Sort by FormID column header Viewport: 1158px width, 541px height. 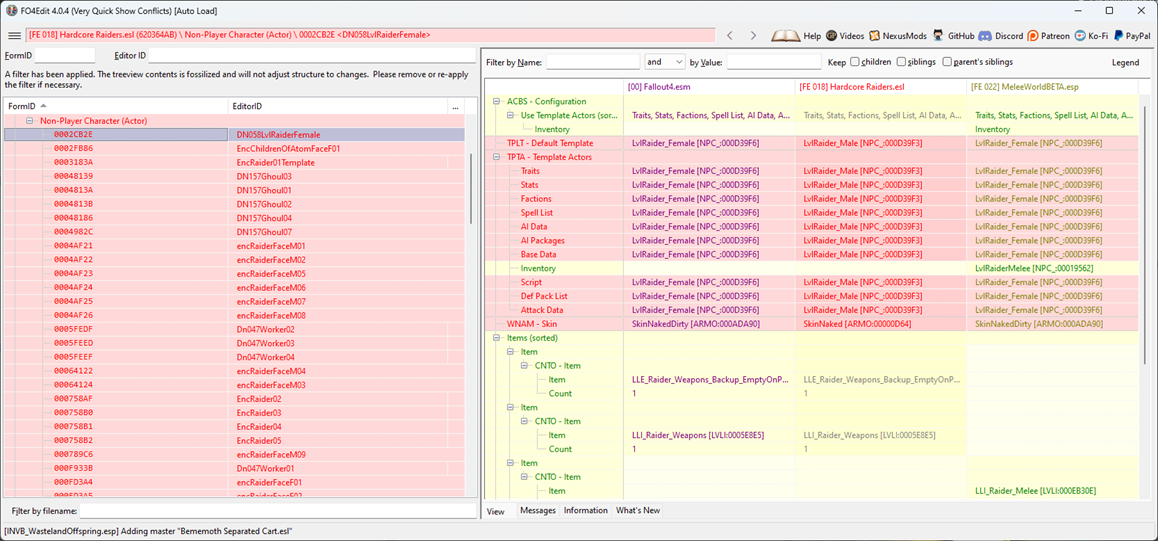[116, 107]
